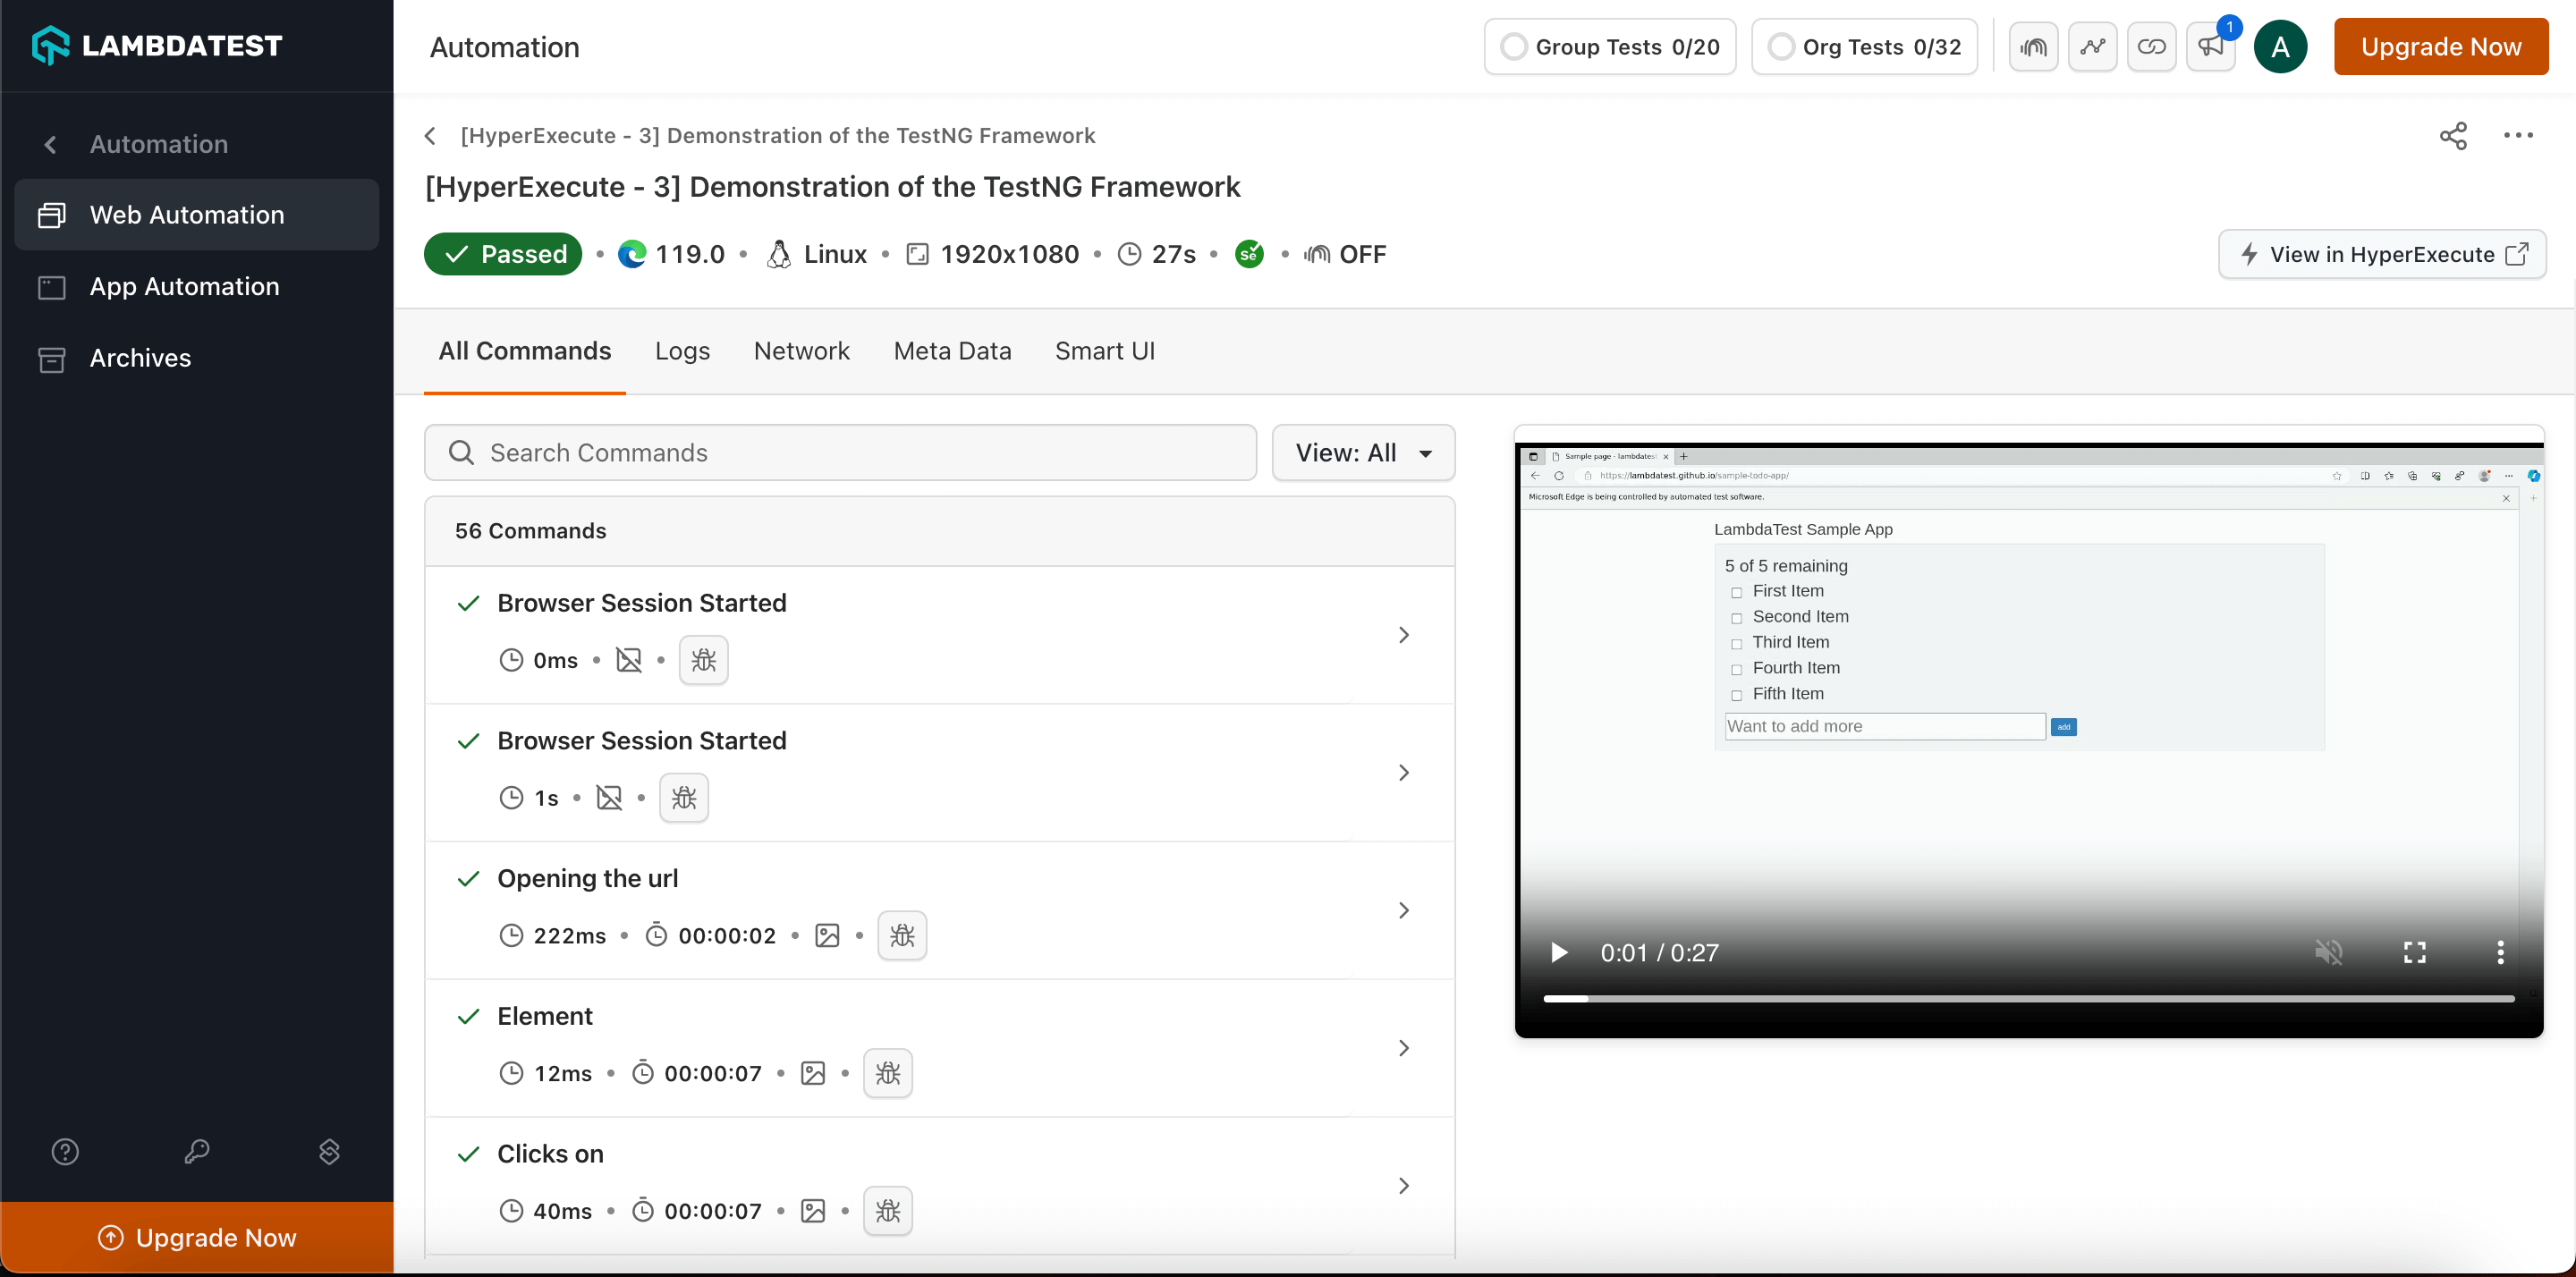Click the bug icon for 1s Browser Session

pyautogui.click(x=684, y=798)
